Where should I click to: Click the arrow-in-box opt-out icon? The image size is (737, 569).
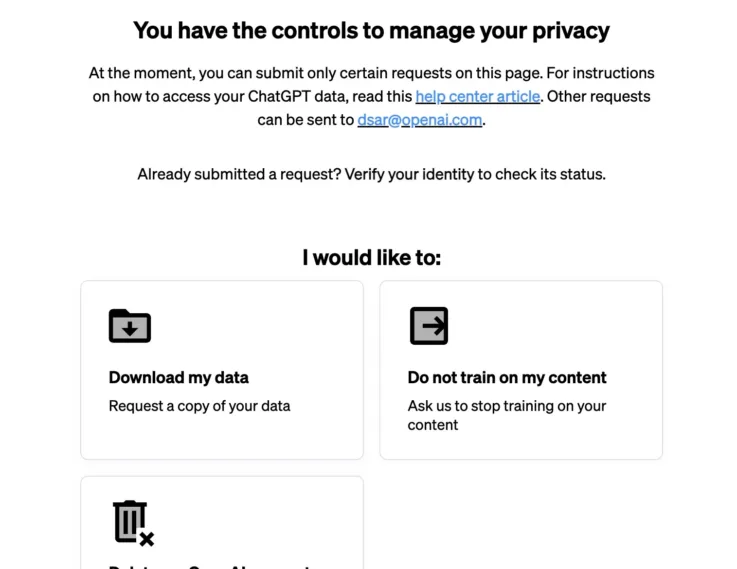(429, 326)
